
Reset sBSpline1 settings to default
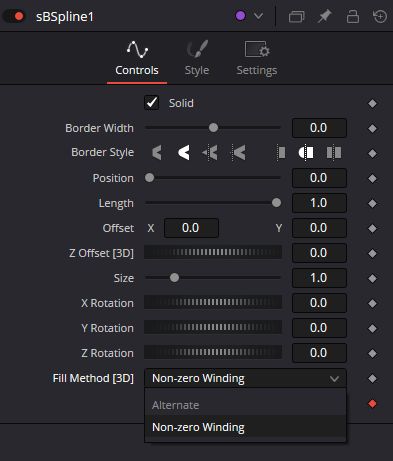[380, 16]
